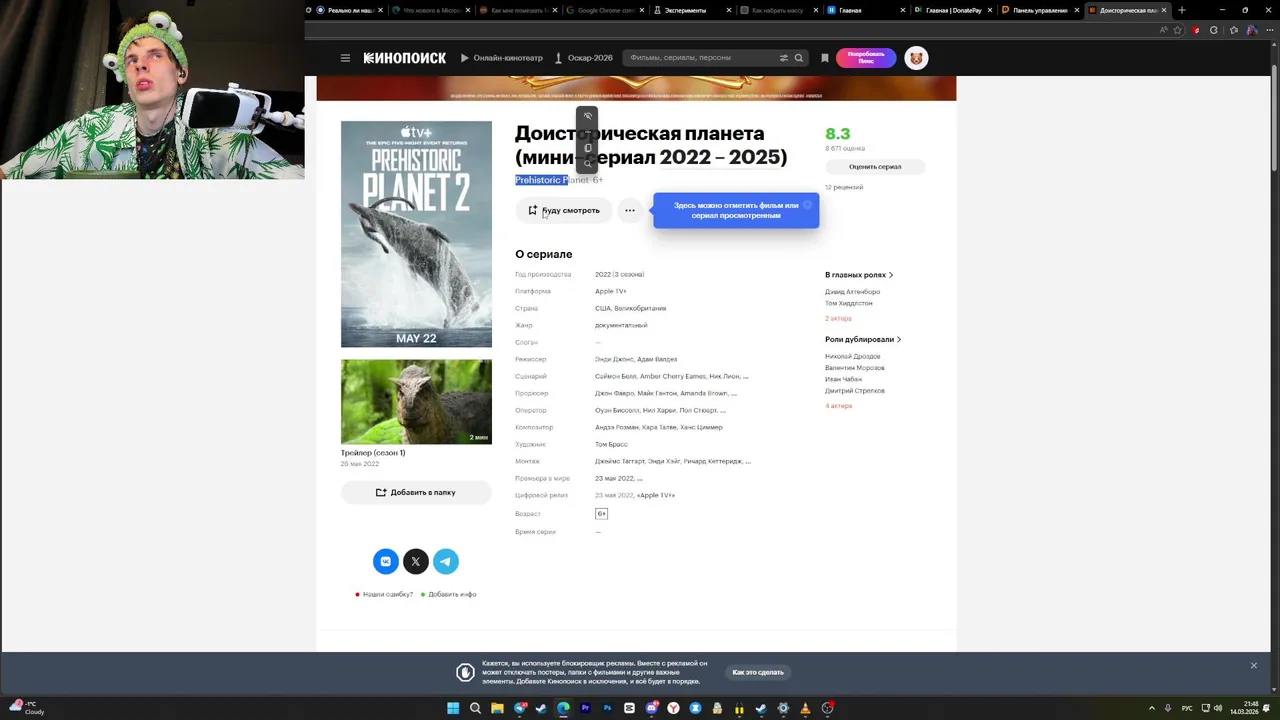Open документальный genre link
The image size is (1280, 720).
(621, 325)
